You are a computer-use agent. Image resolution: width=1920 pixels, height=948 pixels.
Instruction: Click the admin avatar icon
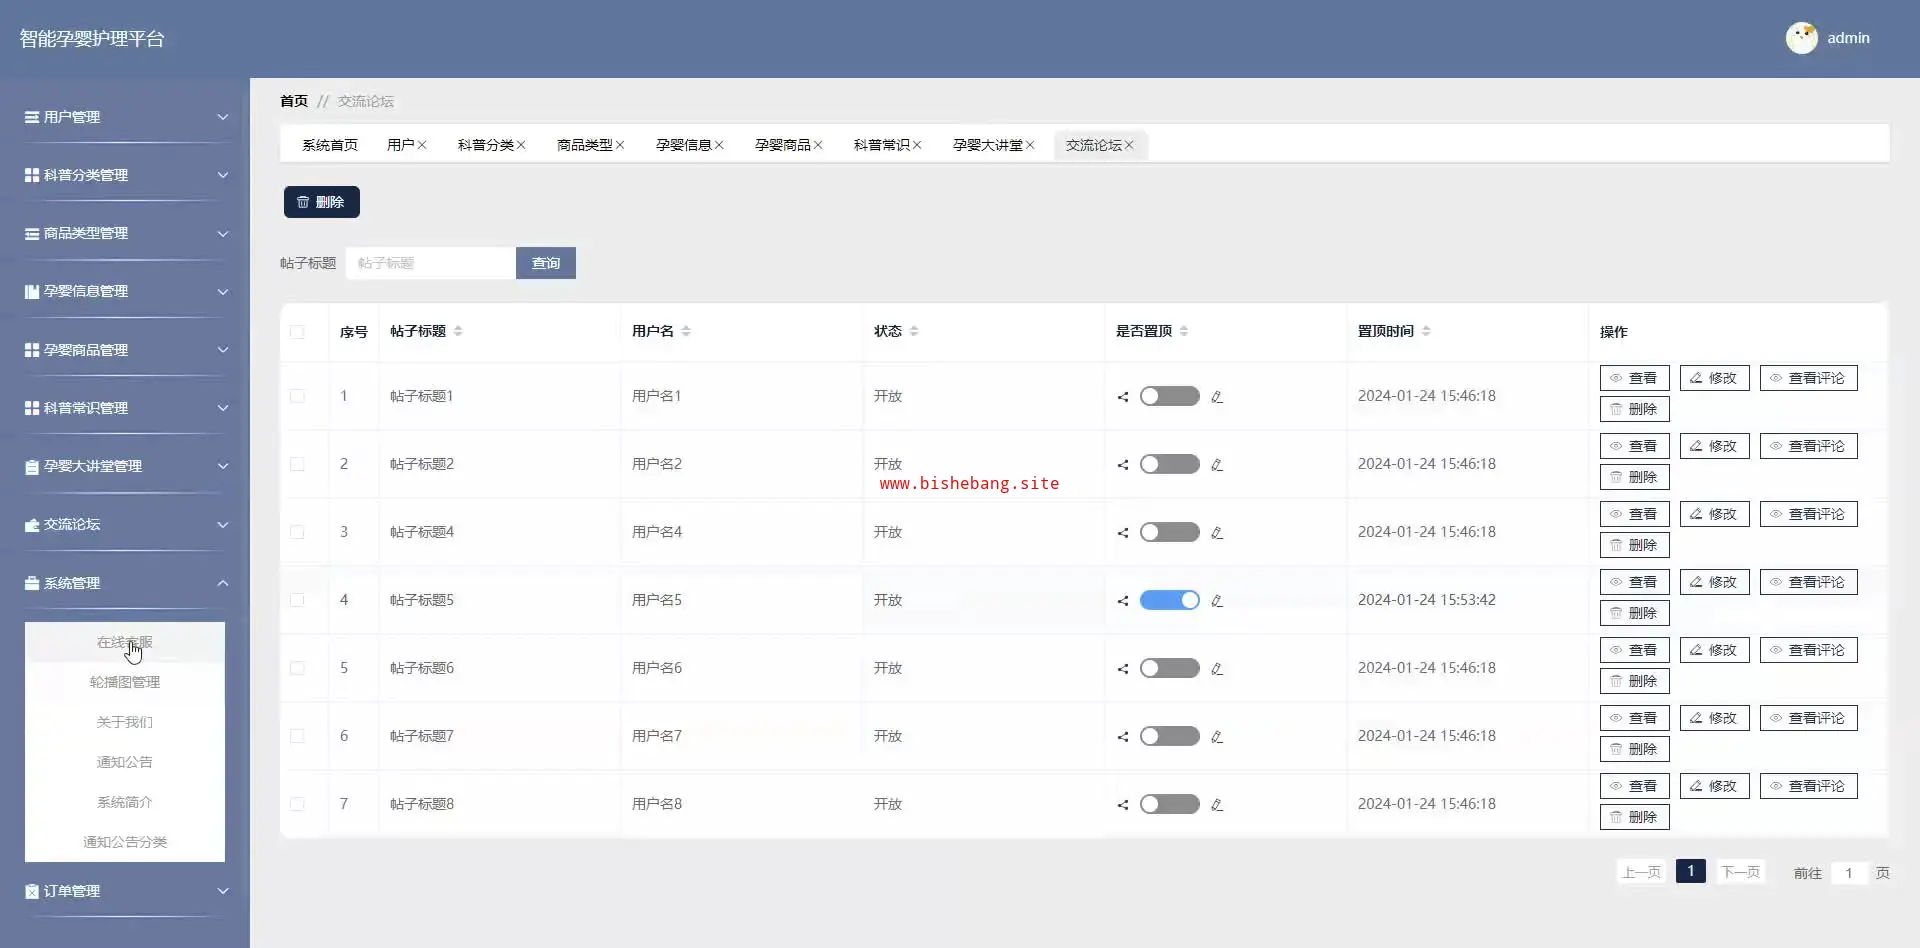1801,38
